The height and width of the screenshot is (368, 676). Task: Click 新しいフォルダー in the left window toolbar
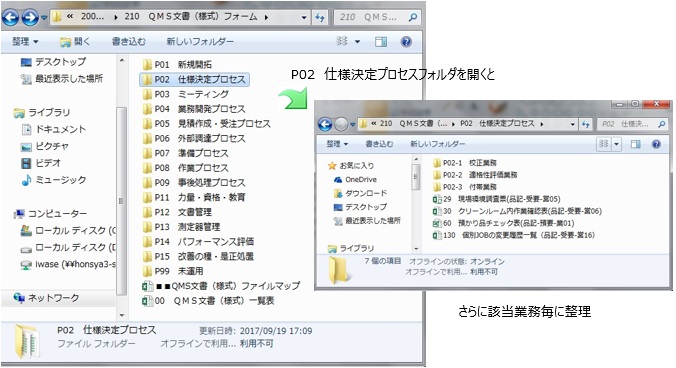click(x=200, y=41)
